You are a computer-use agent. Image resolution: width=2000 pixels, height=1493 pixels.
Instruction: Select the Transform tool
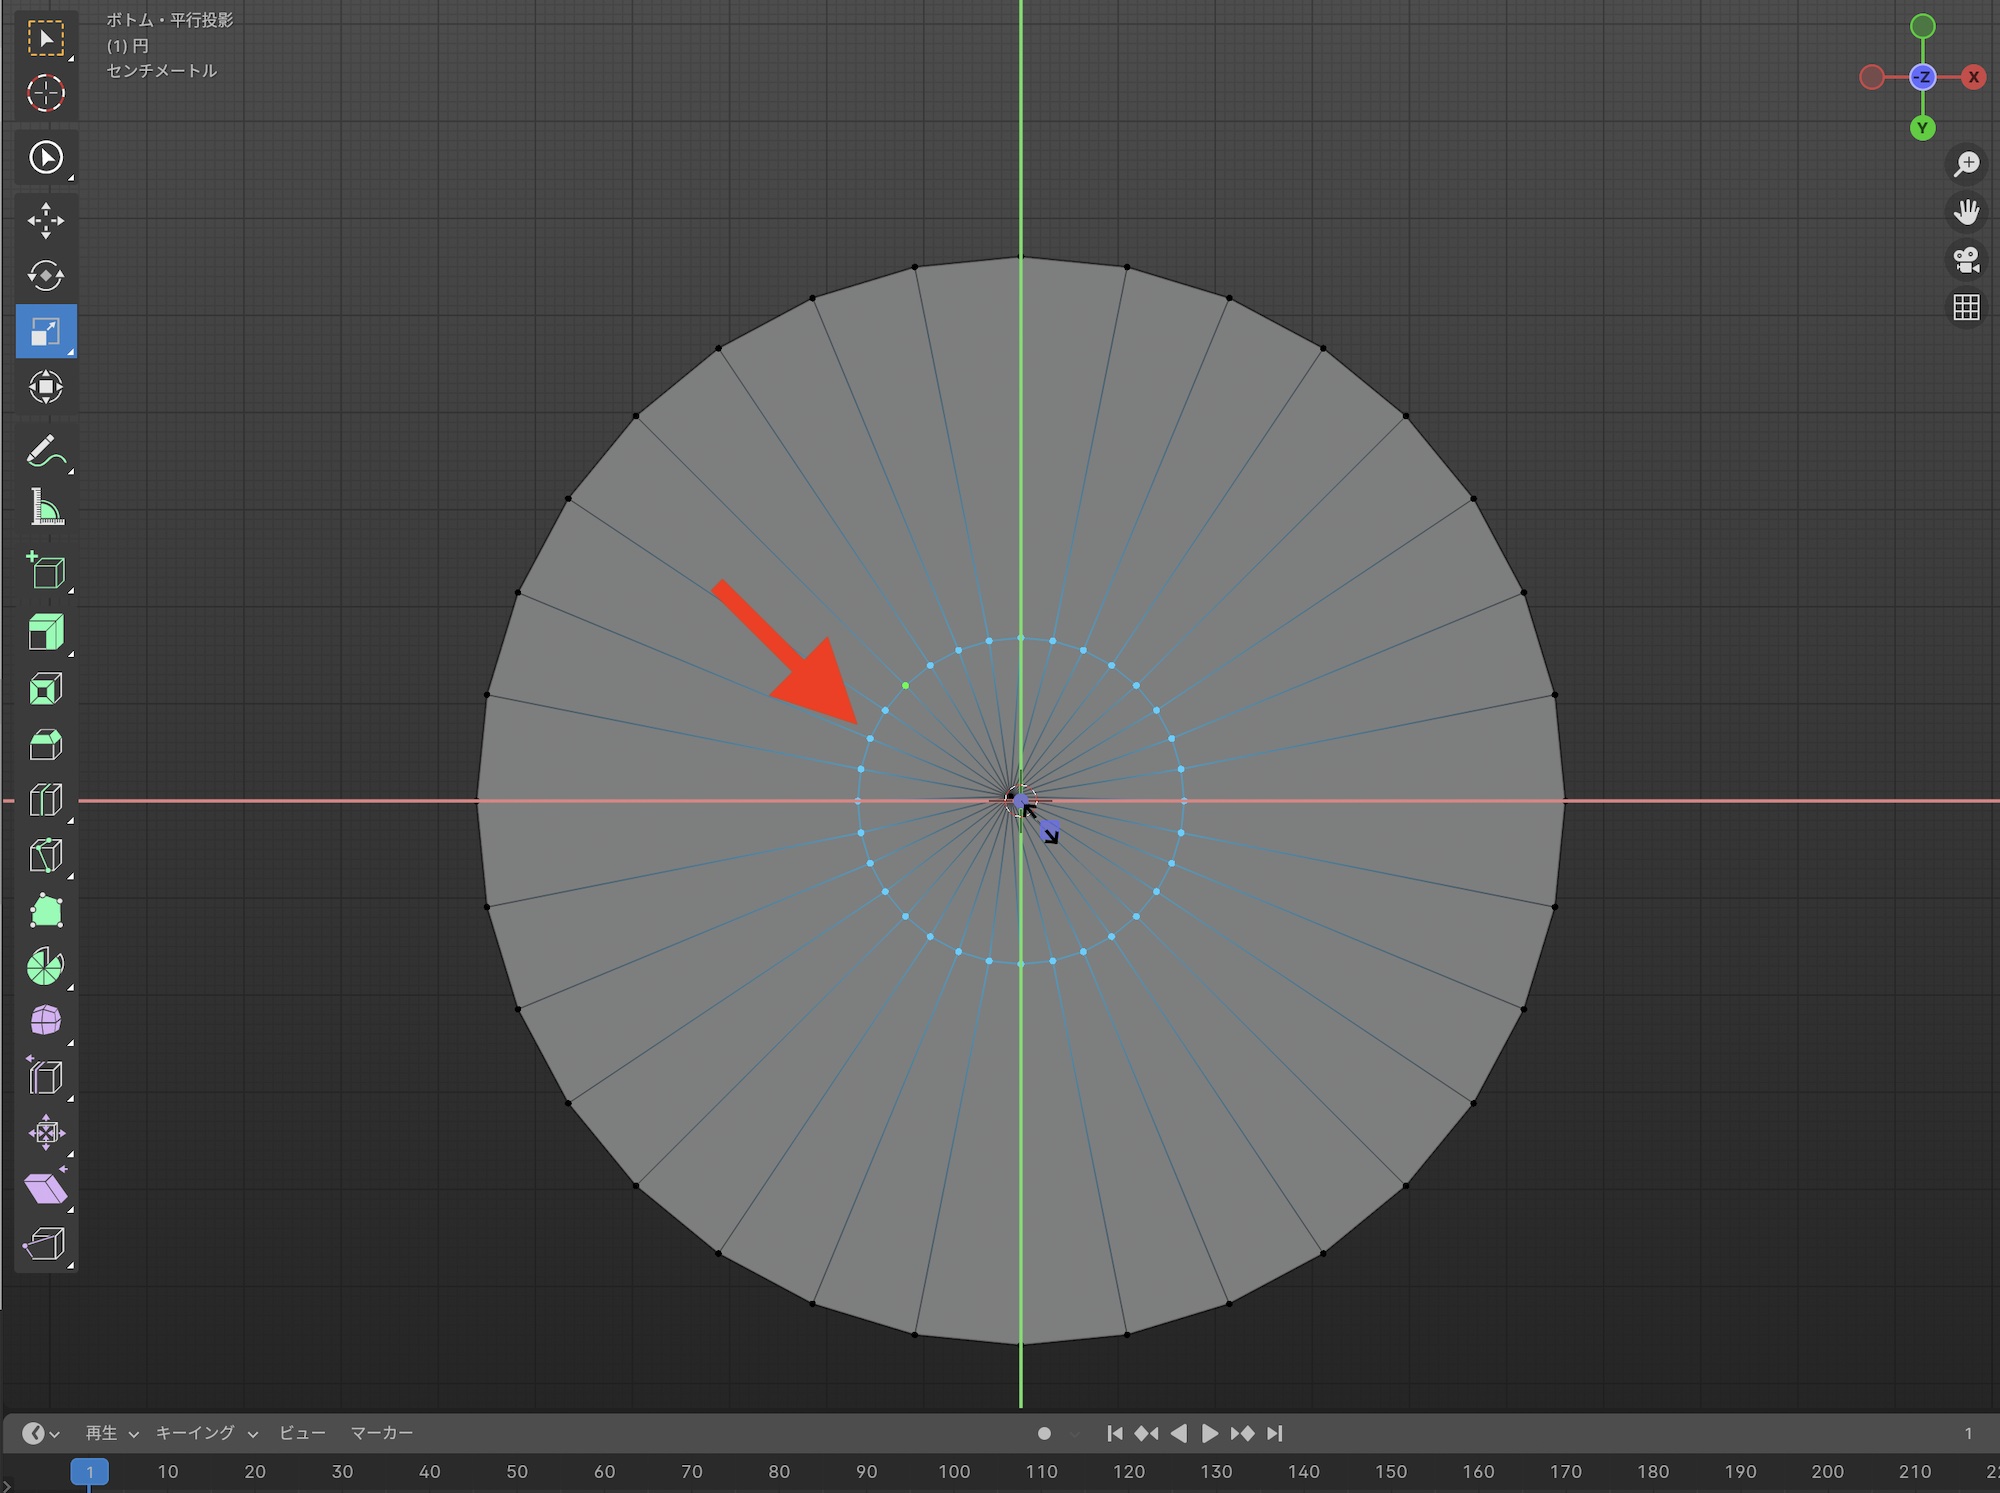pos(45,387)
